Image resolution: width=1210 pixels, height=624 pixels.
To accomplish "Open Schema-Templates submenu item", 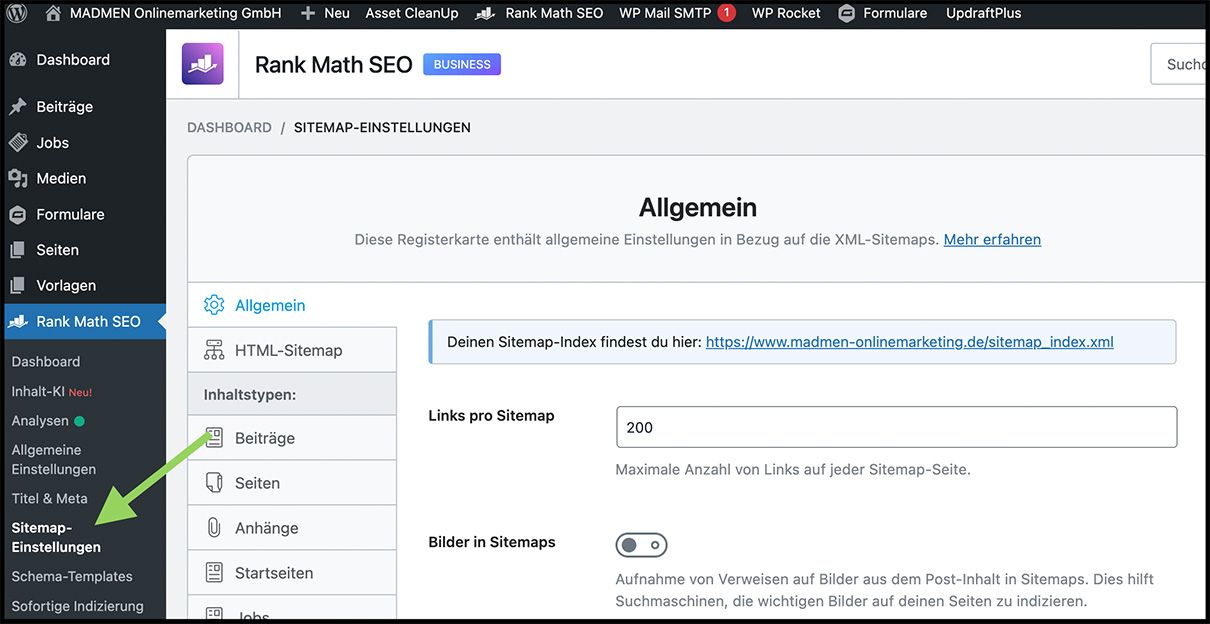I will click(x=72, y=576).
